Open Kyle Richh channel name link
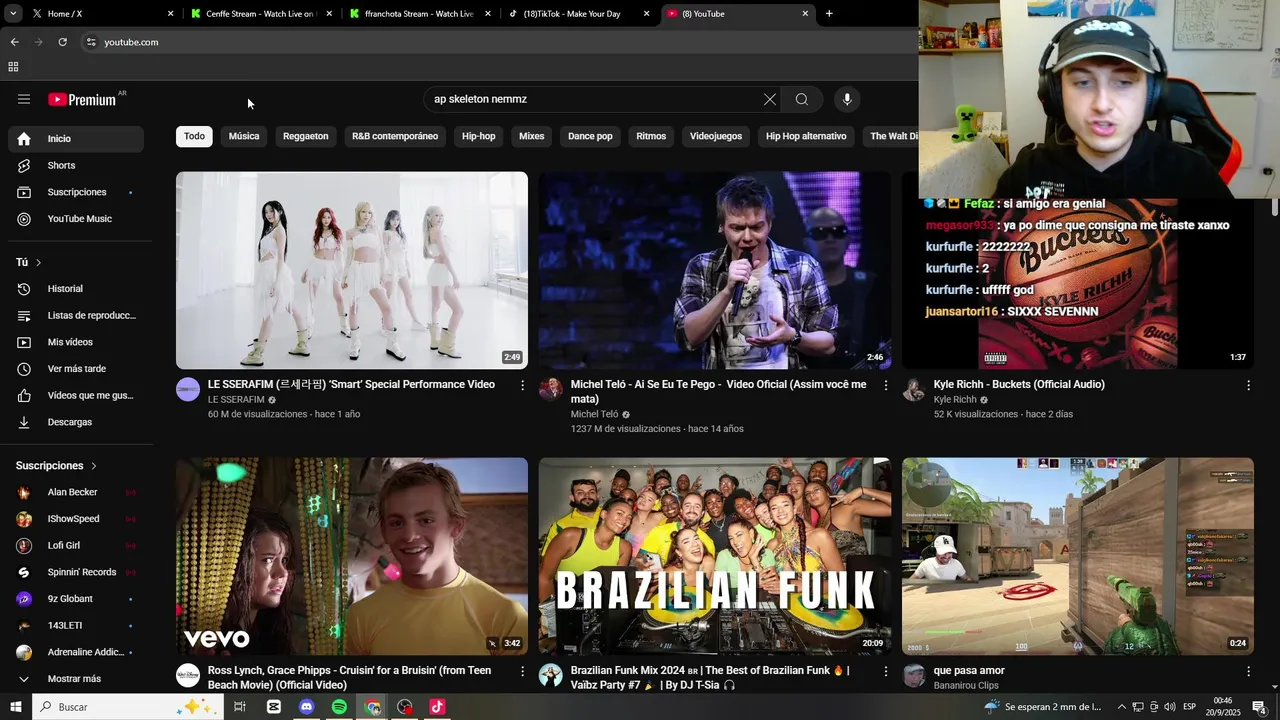This screenshot has width=1280, height=720. point(955,400)
